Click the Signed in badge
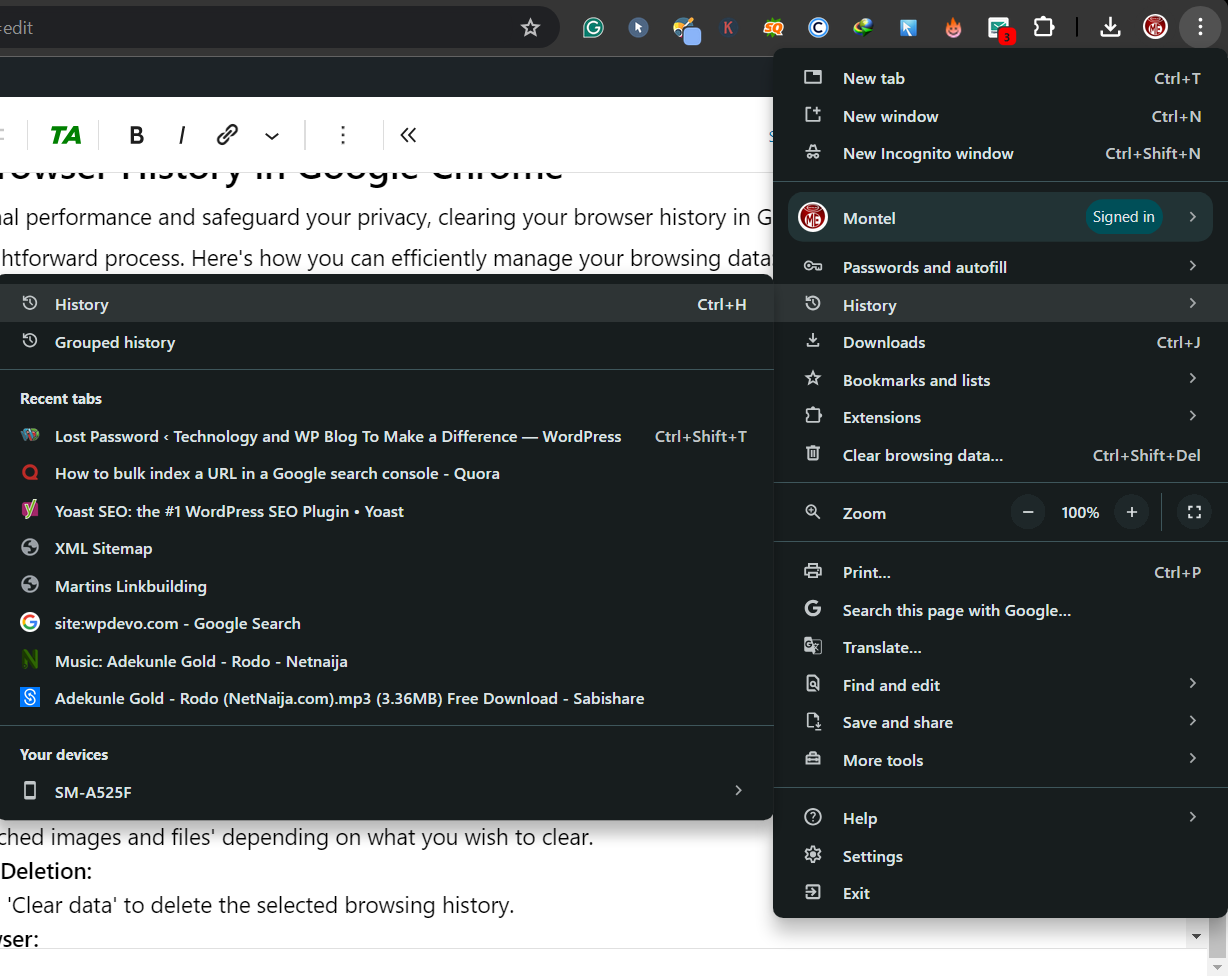The image size is (1228, 976). pos(1123,217)
